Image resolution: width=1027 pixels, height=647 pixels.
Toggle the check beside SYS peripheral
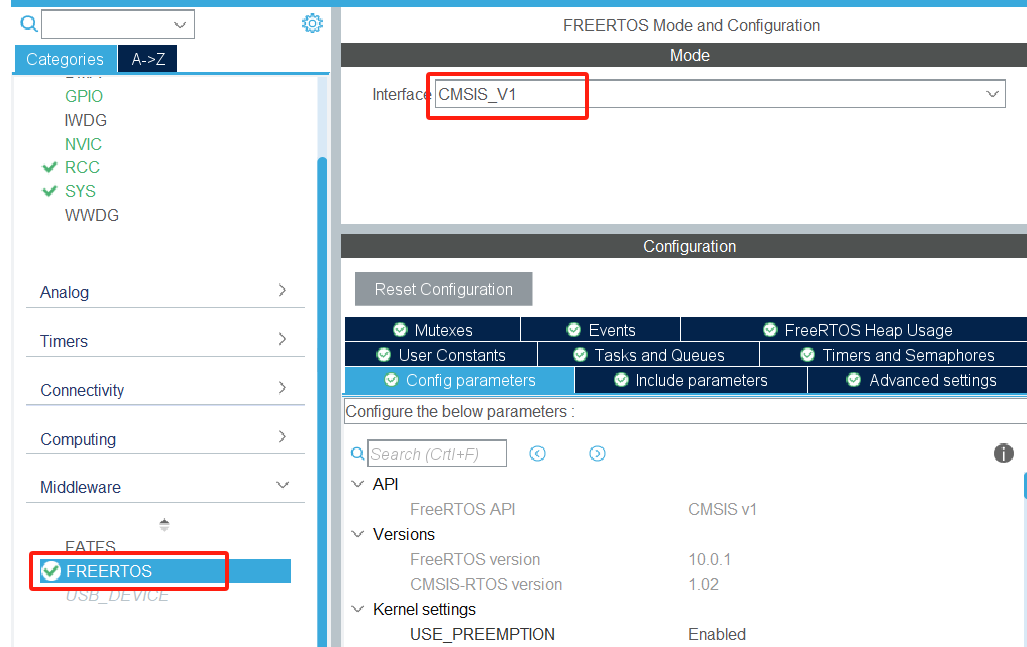[50, 190]
